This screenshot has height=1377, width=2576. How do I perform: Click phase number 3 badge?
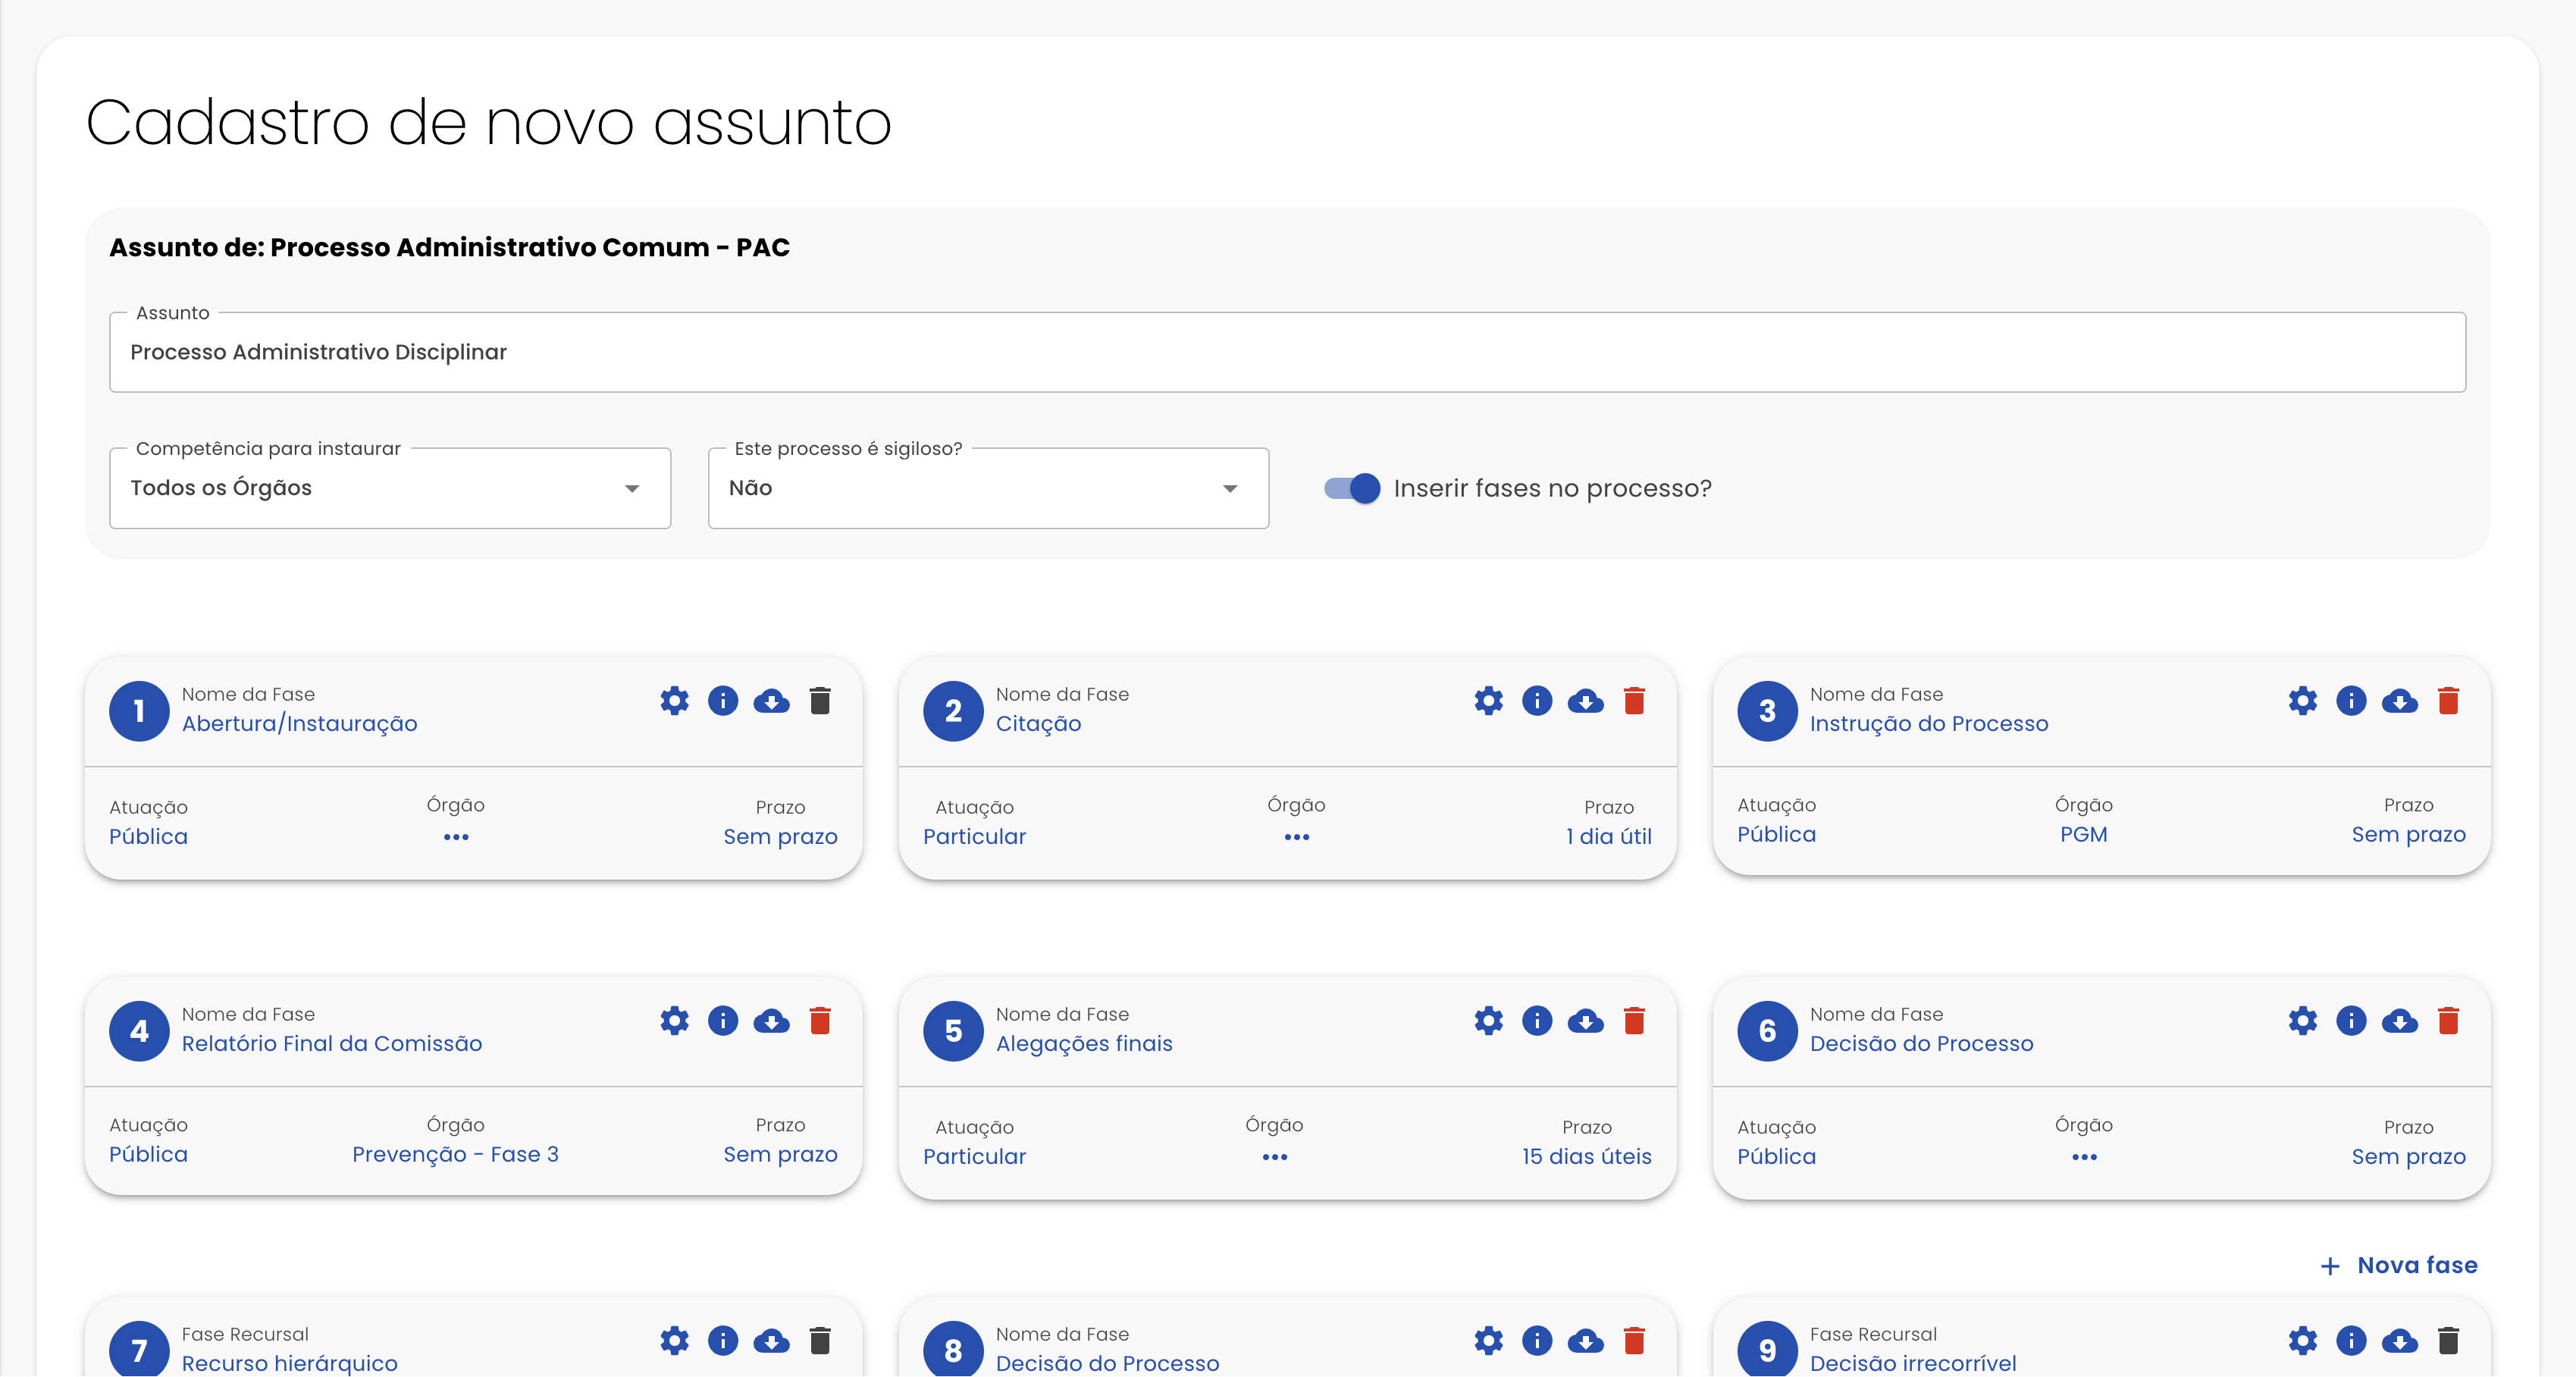[1767, 711]
